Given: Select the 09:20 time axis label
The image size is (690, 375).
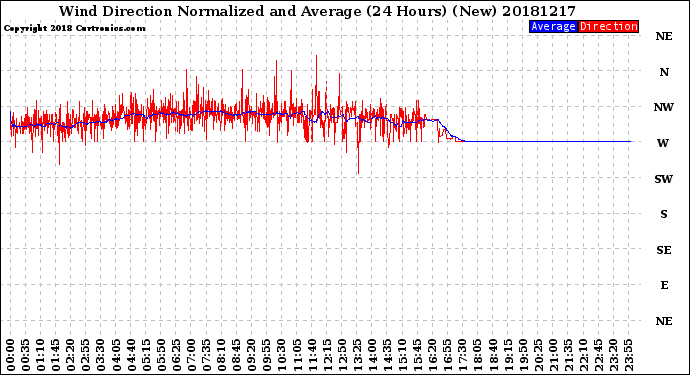Looking at the screenshot, I should 252,355.
